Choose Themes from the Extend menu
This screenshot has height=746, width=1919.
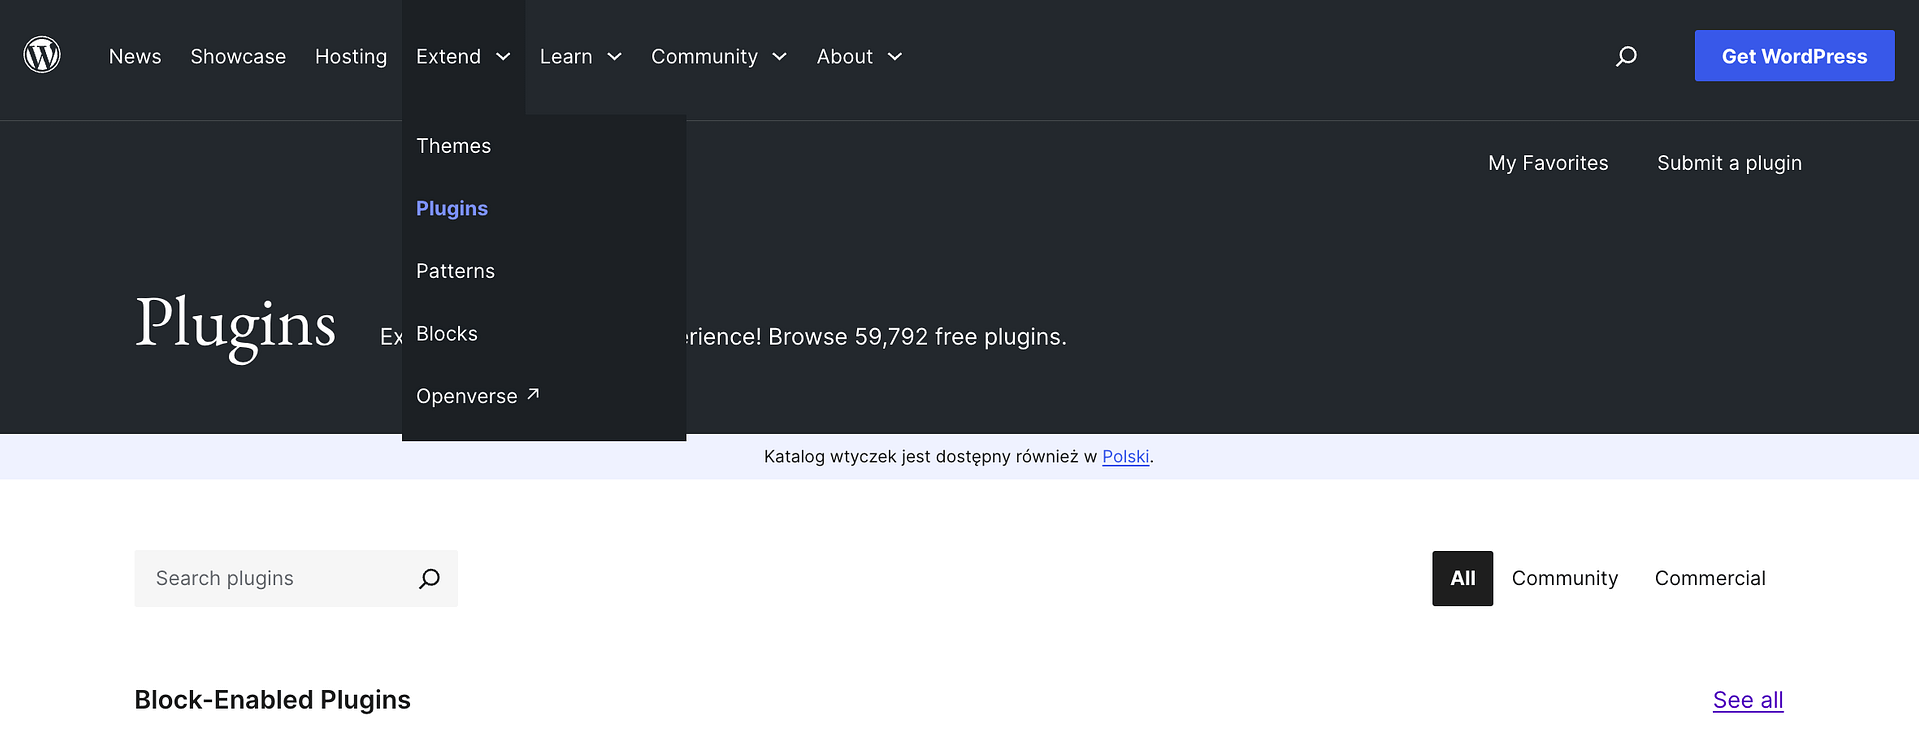point(453,146)
